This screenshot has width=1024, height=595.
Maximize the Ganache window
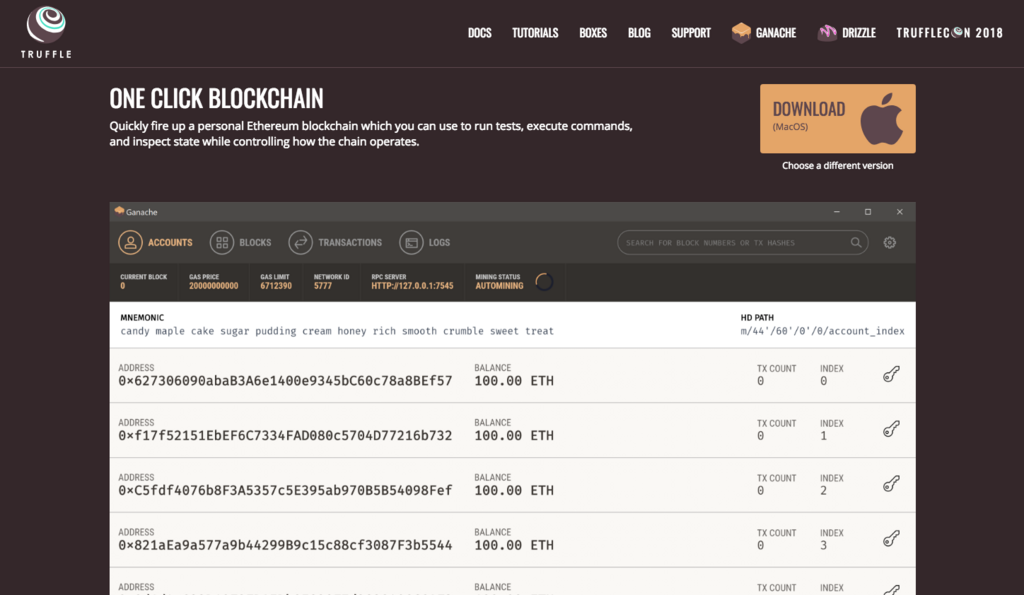point(868,212)
